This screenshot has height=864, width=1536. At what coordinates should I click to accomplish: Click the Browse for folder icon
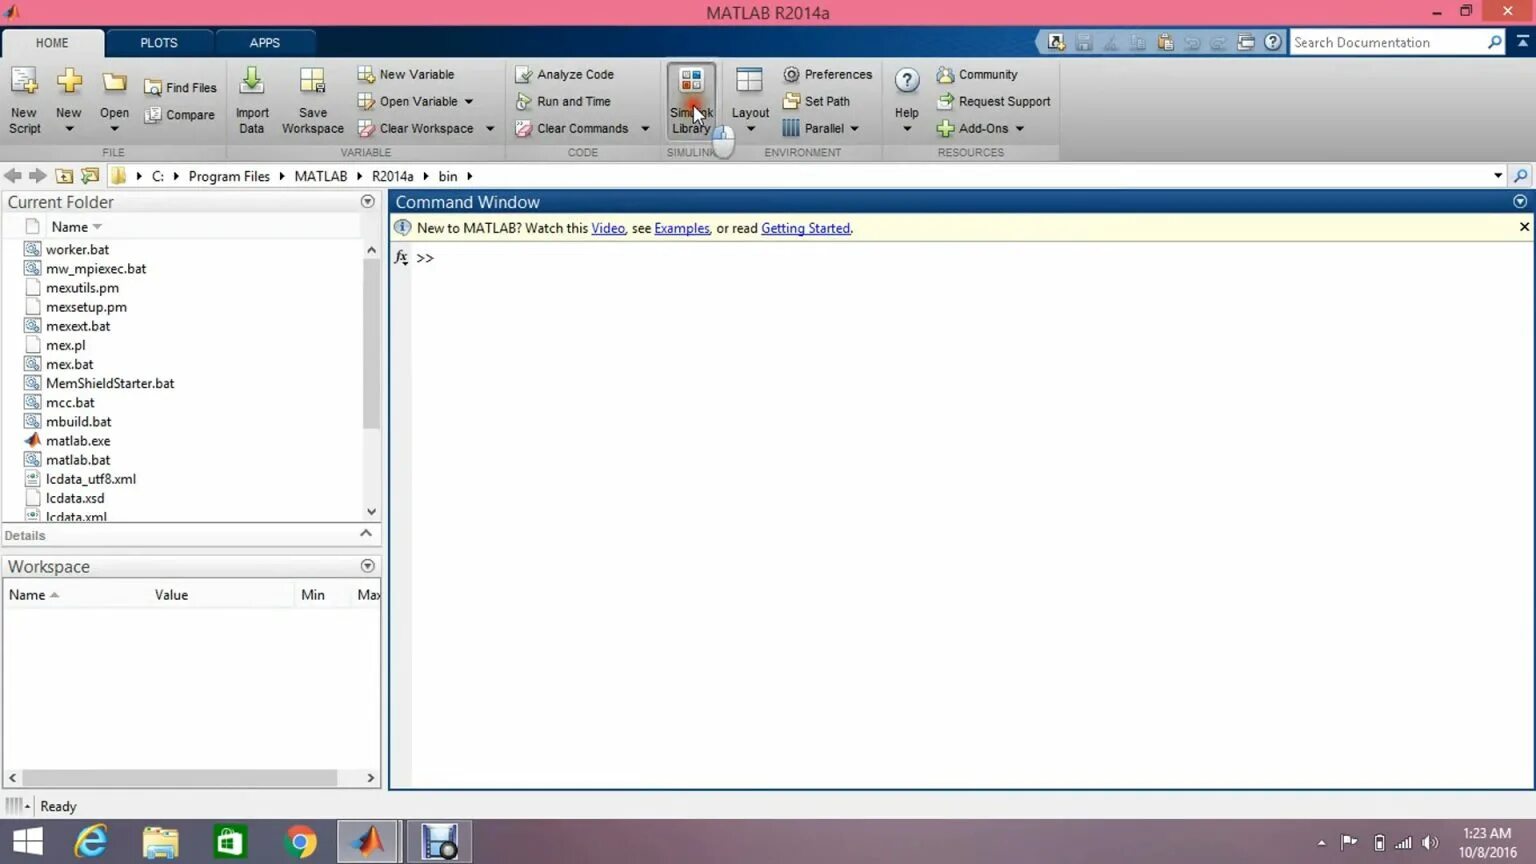pyautogui.click(x=90, y=176)
